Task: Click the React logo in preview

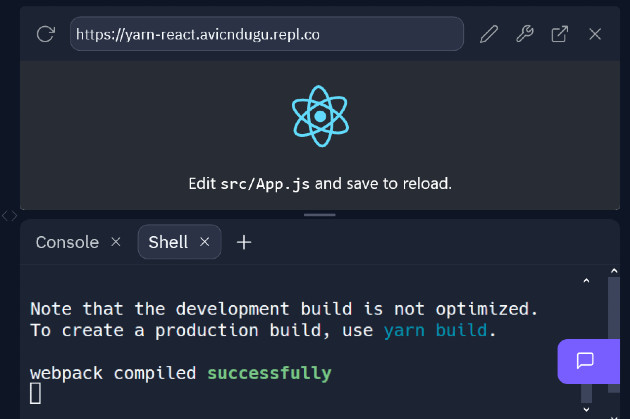Action: [320, 116]
